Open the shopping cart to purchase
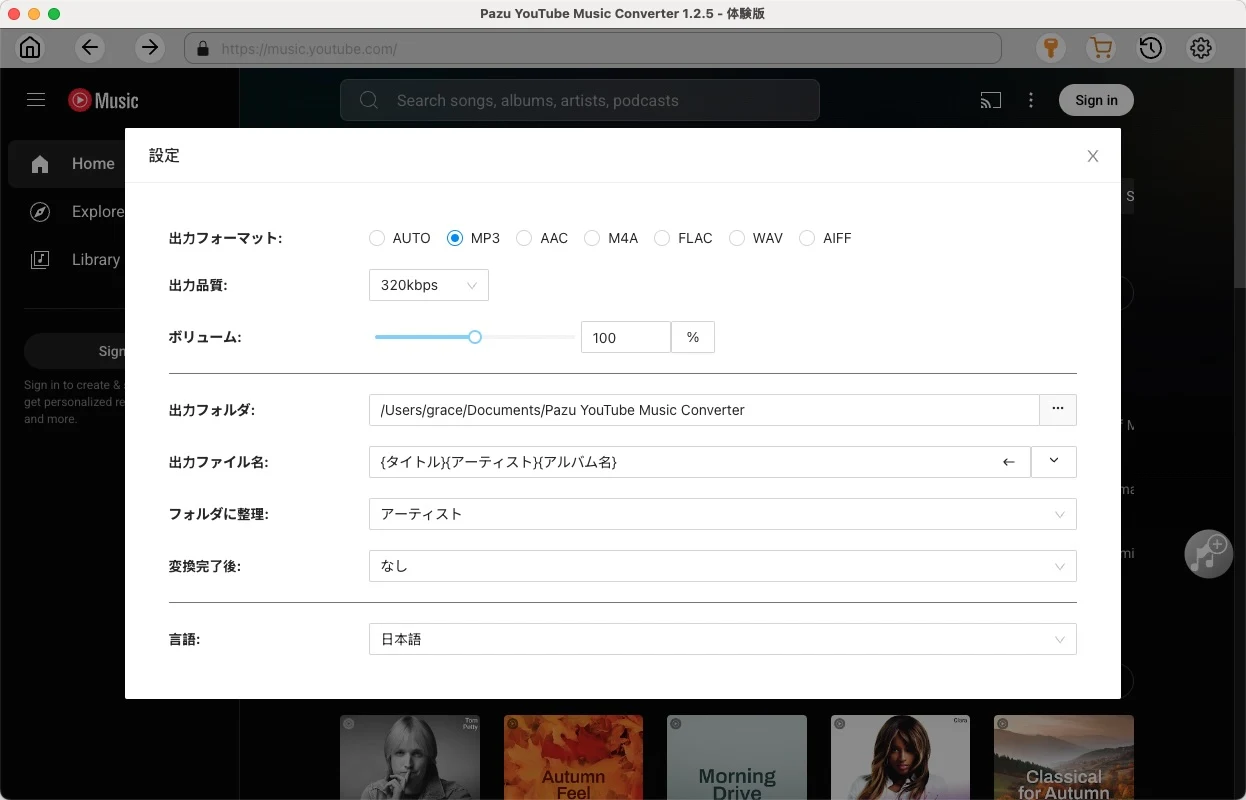1246x800 pixels. pos(1101,48)
